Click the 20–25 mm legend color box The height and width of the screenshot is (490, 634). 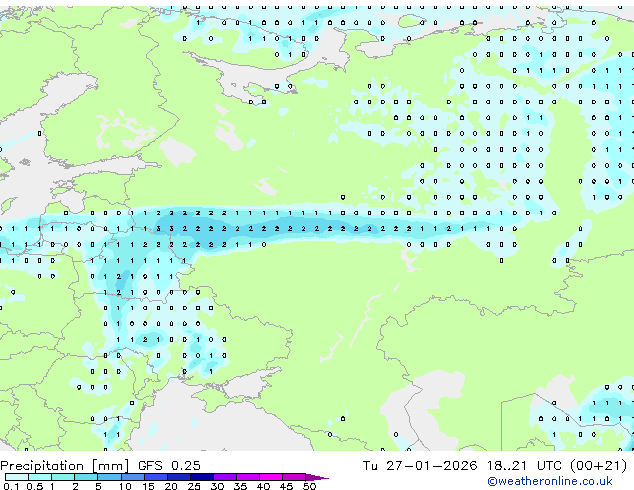tap(179, 477)
